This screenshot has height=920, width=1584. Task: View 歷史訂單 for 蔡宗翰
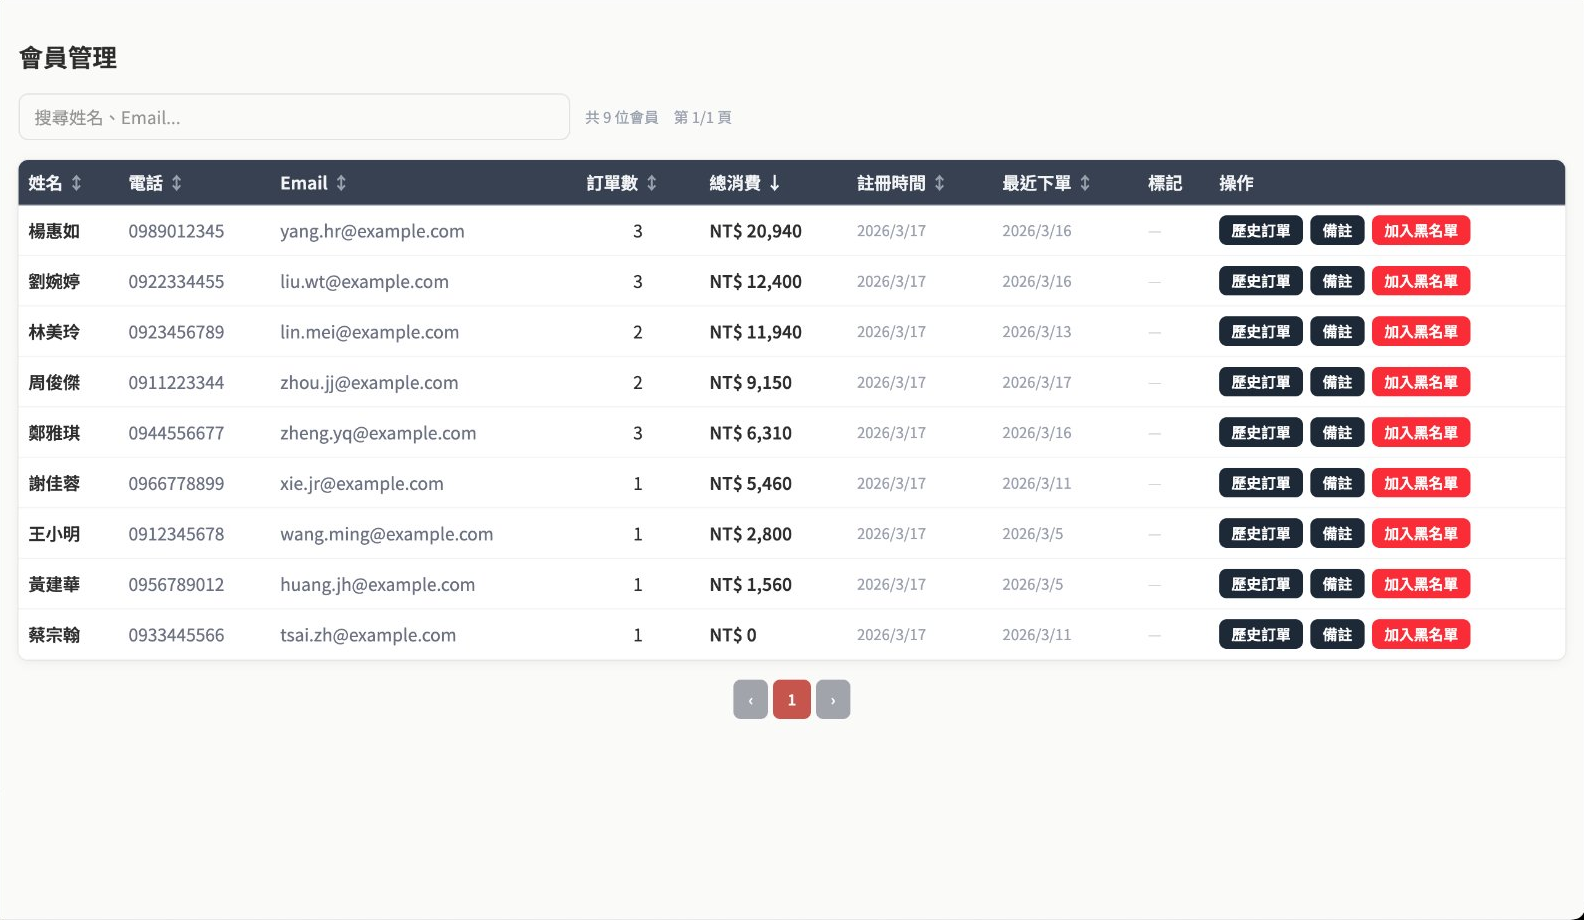[x=1260, y=635]
